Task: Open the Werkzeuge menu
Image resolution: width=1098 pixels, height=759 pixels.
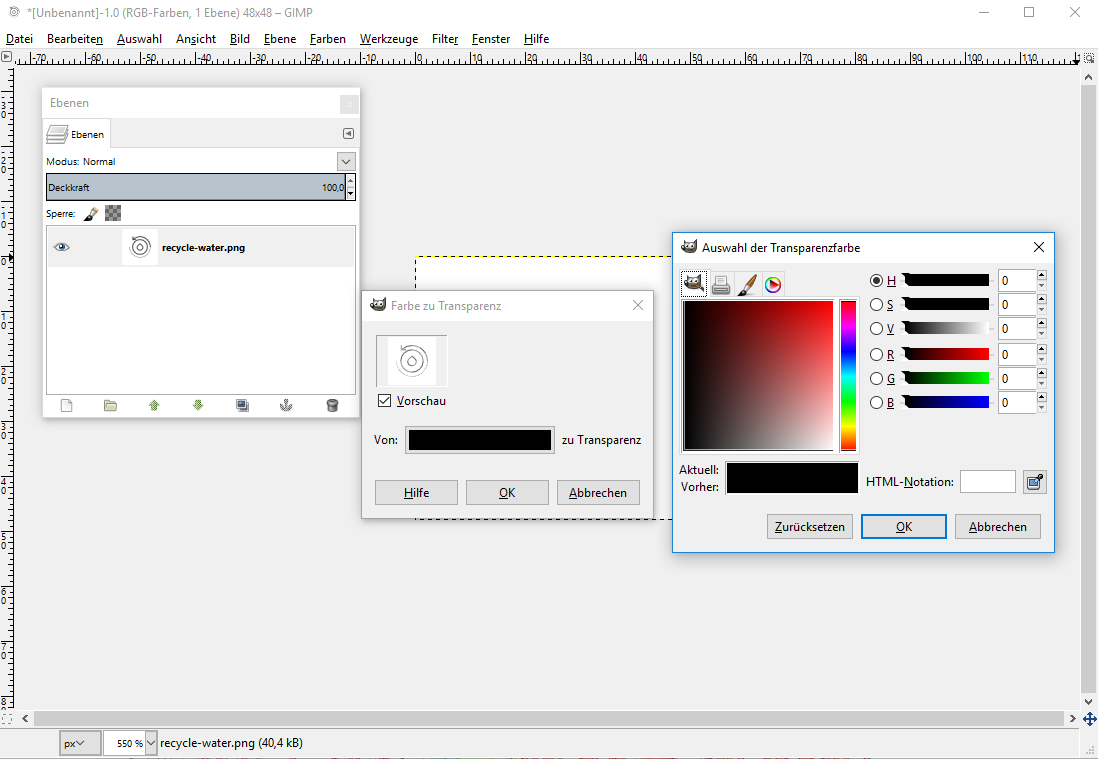Action: (x=388, y=39)
